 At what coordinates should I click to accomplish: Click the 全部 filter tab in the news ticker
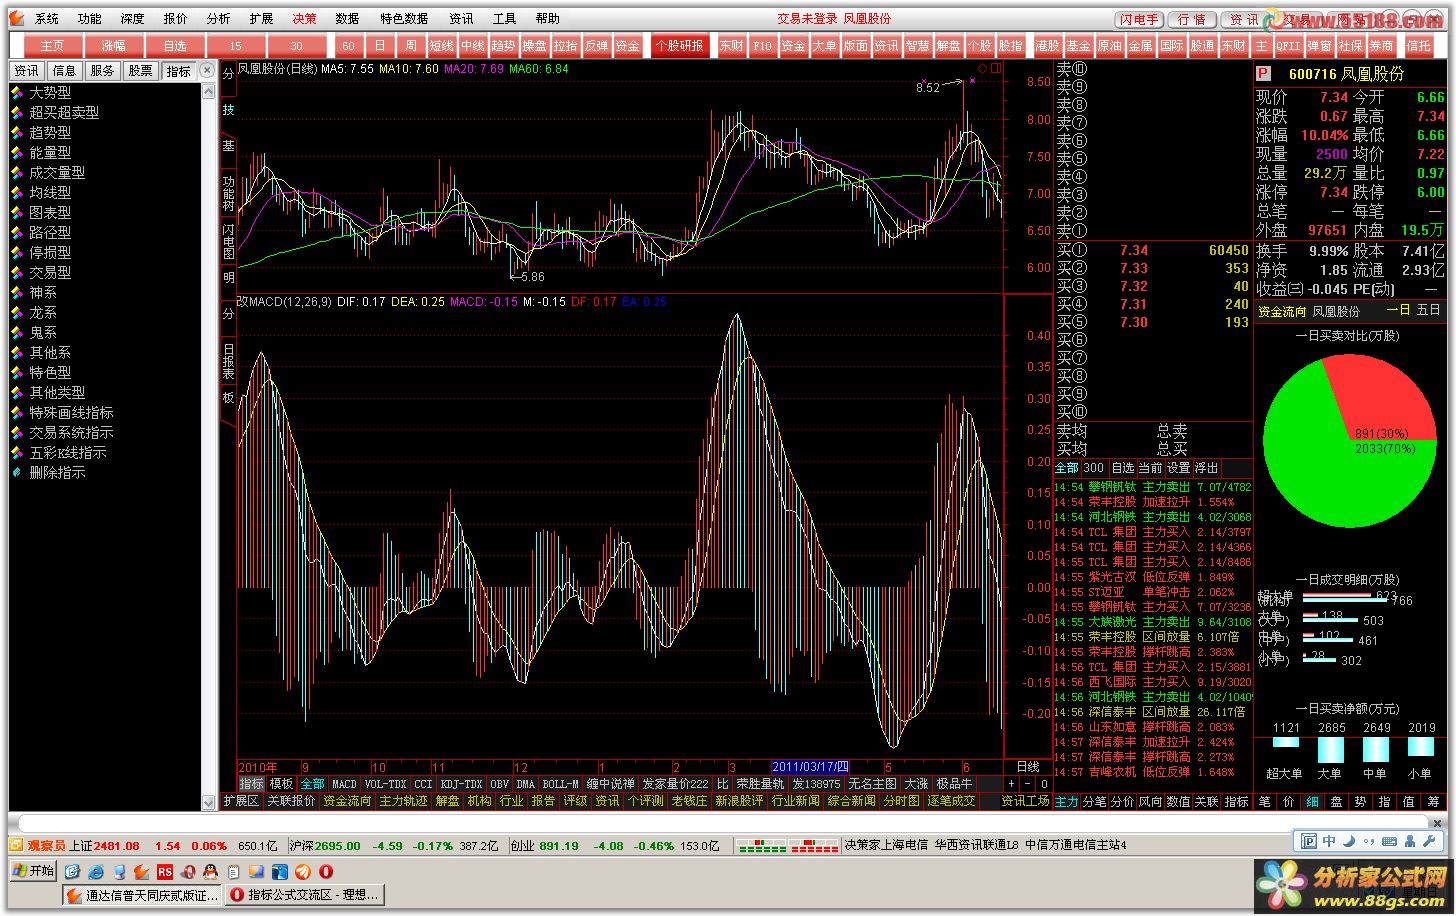tap(1067, 468)
